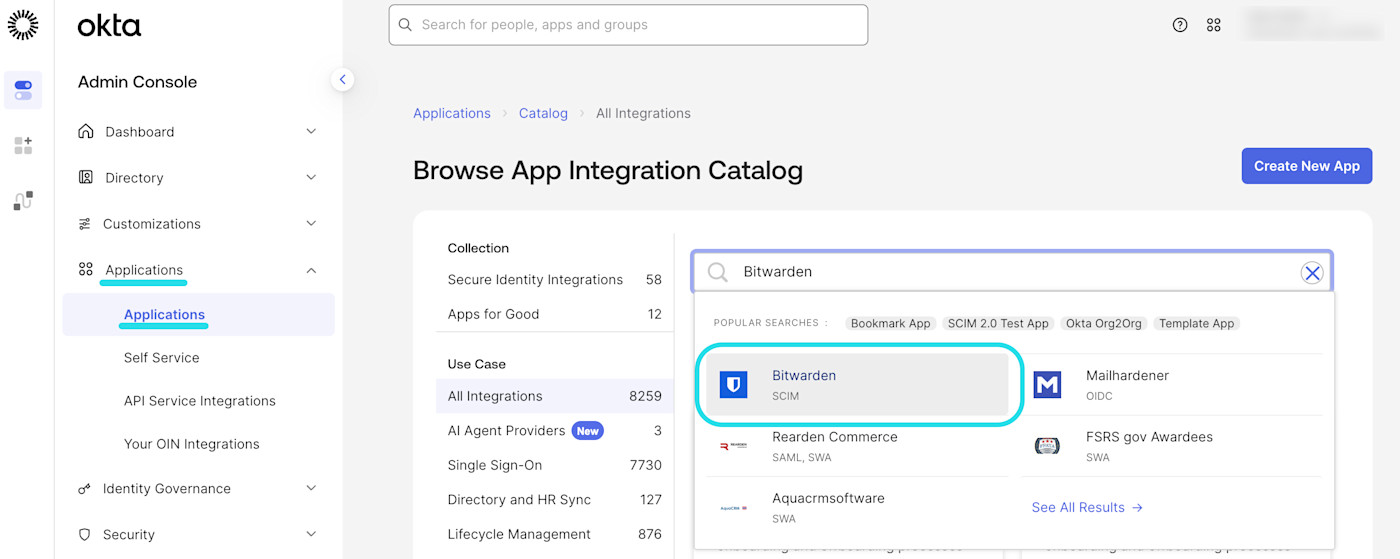Viewport: 1400px width, 559px height.
Task: Open the Customizations sidebar section
Action: click(198, 224)
